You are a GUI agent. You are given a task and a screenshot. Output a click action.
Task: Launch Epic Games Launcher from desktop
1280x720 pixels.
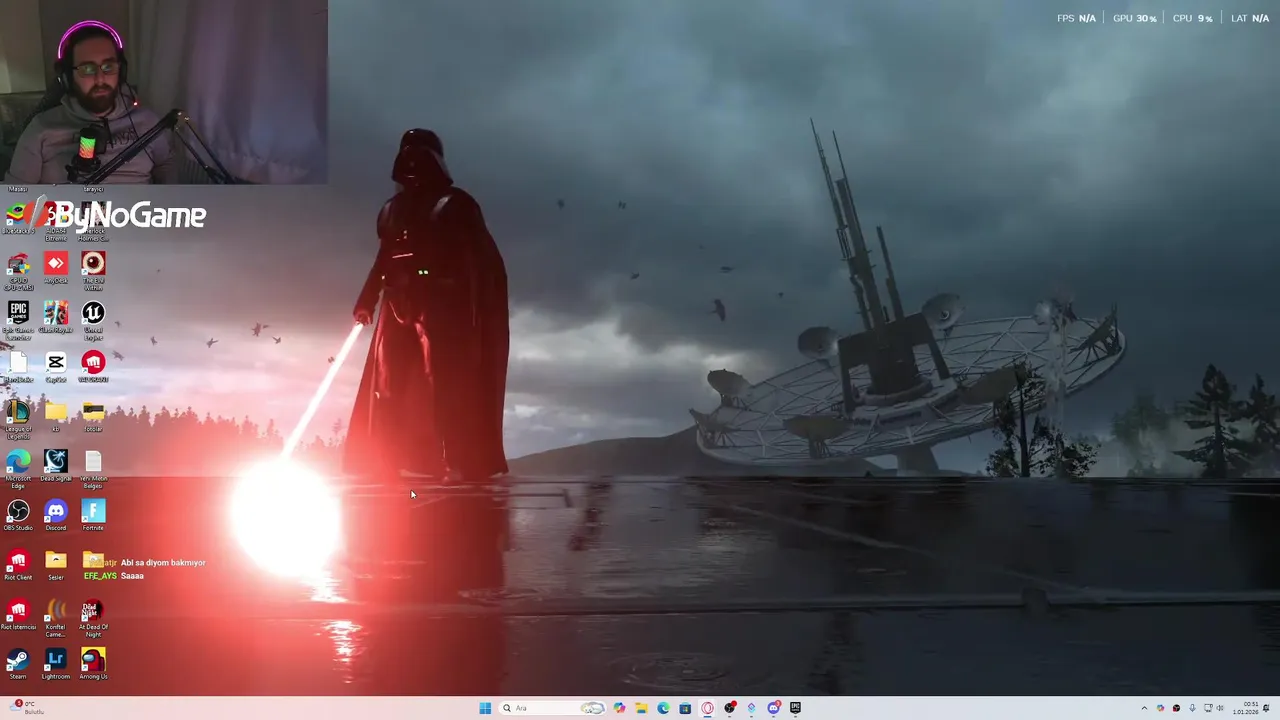[18, 320]
